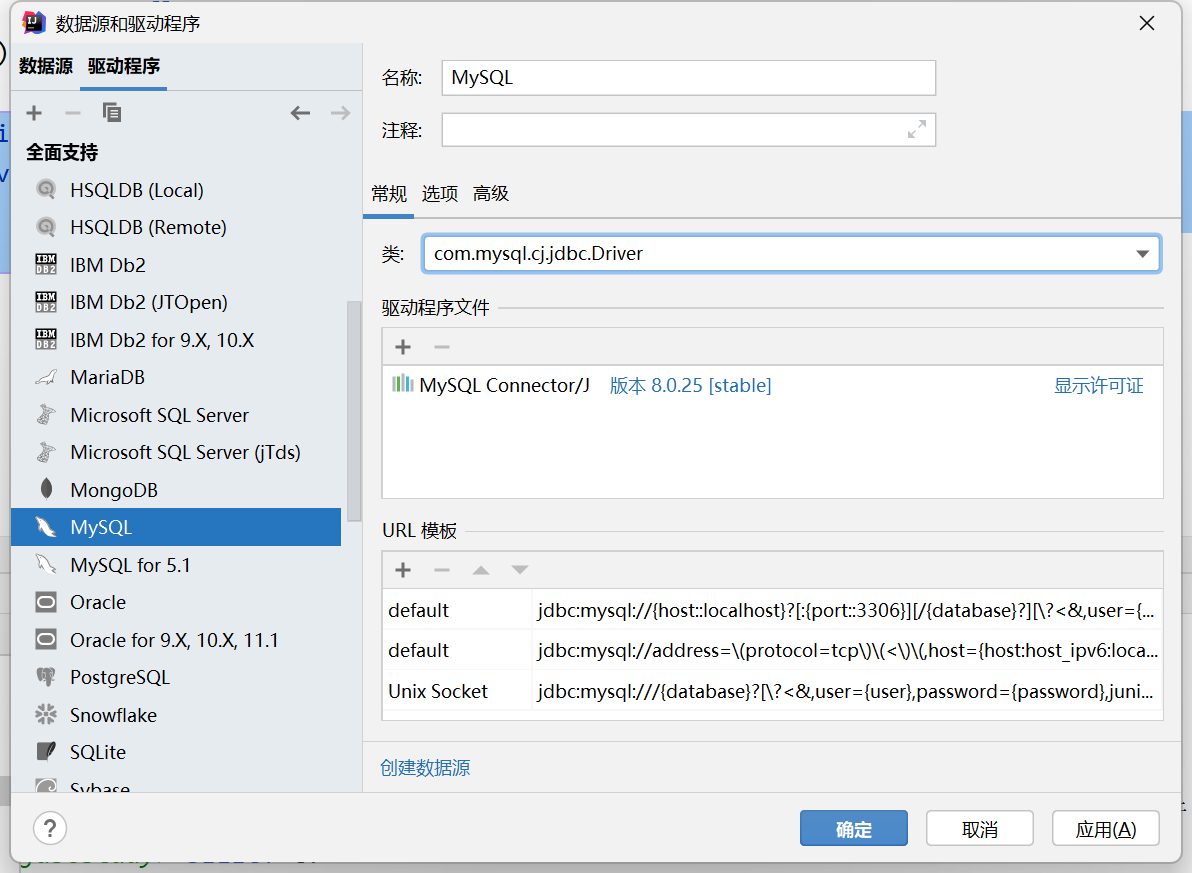Select MongoDB in driver list
Image resolution: width=1192 pixels, height=873 pixels.
176,490
